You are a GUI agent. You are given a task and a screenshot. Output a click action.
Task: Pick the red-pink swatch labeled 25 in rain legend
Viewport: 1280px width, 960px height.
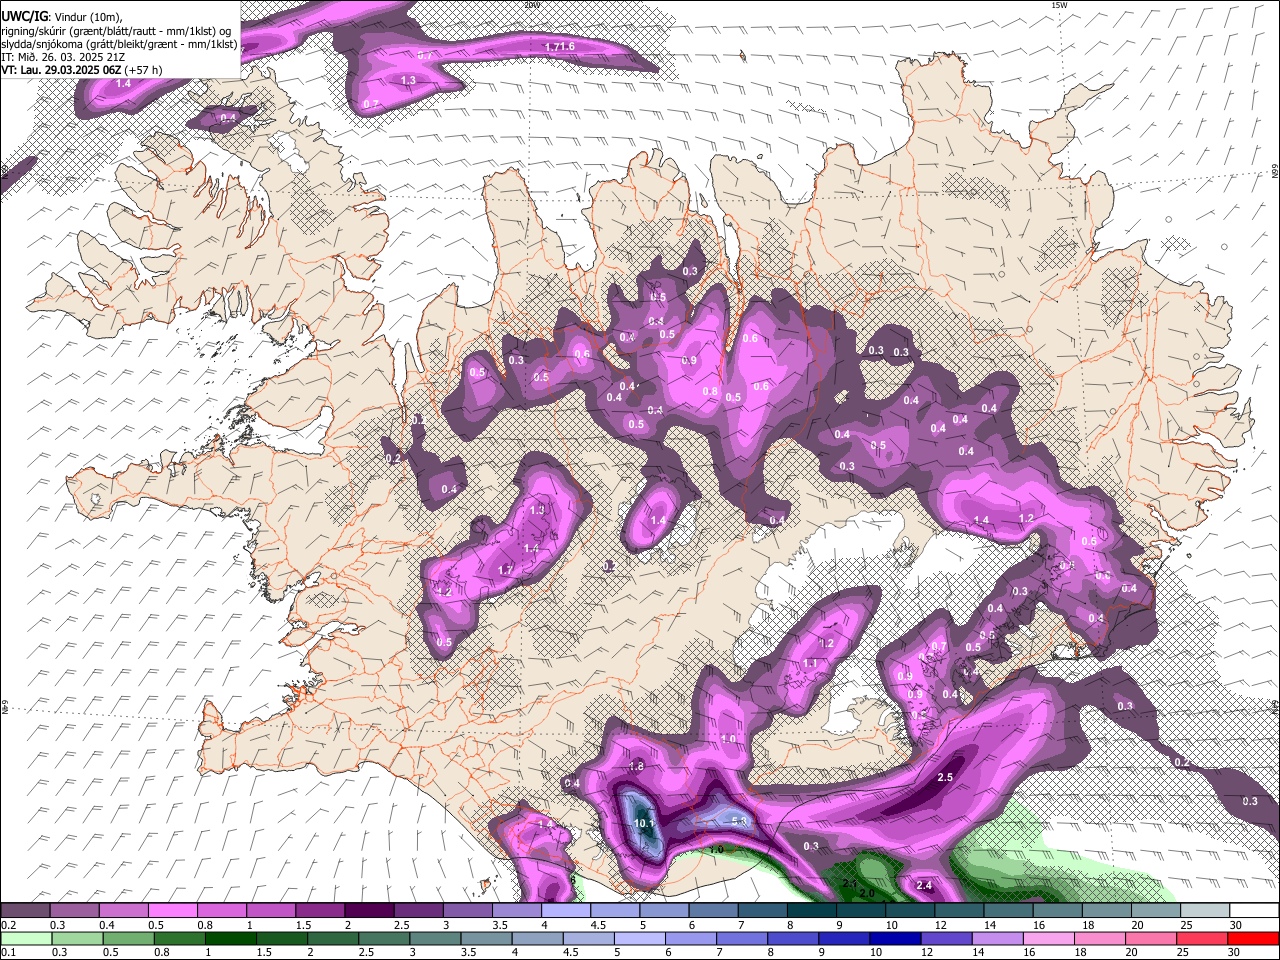point(1200,938)
